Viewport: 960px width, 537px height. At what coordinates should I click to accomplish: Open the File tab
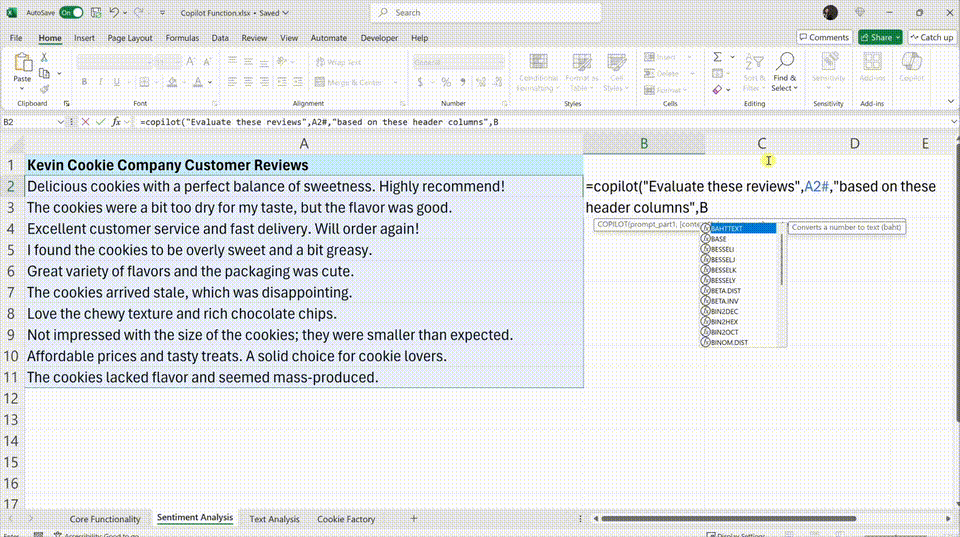16,38
